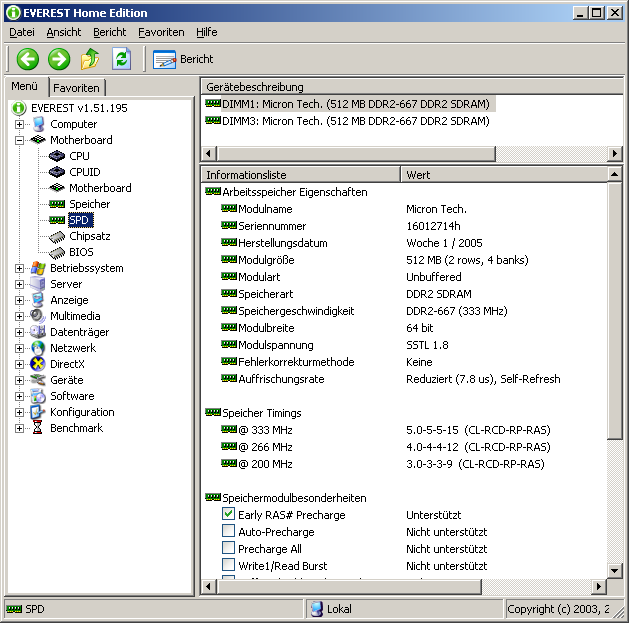Click the Geräte devices icon
629x623 pixels.
click(38, 379)
